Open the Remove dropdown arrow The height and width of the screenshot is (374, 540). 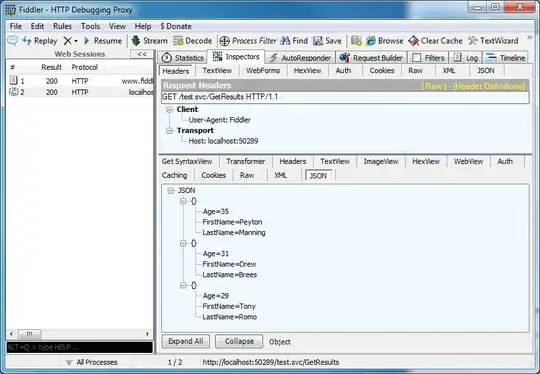coord(76,41)
